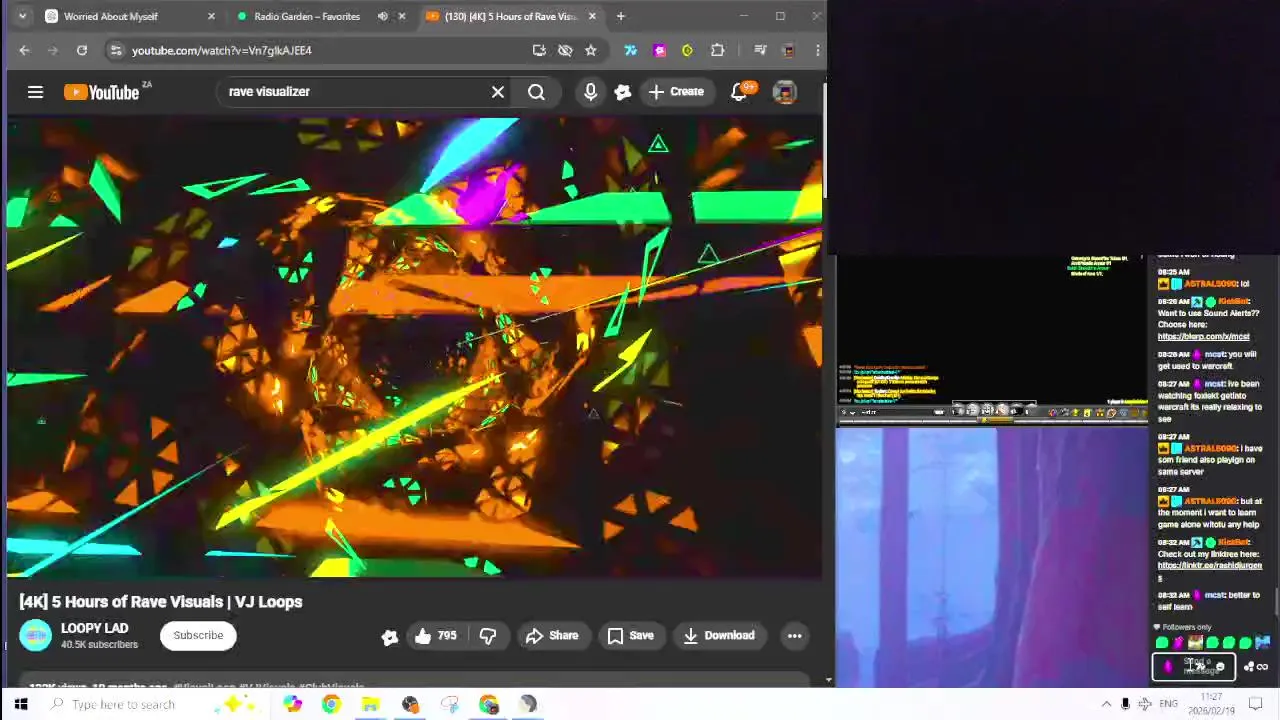This screenshot has width=1280, height=720.
Task: Open the blue translate extension icon
Action: (x=631, y=50)
